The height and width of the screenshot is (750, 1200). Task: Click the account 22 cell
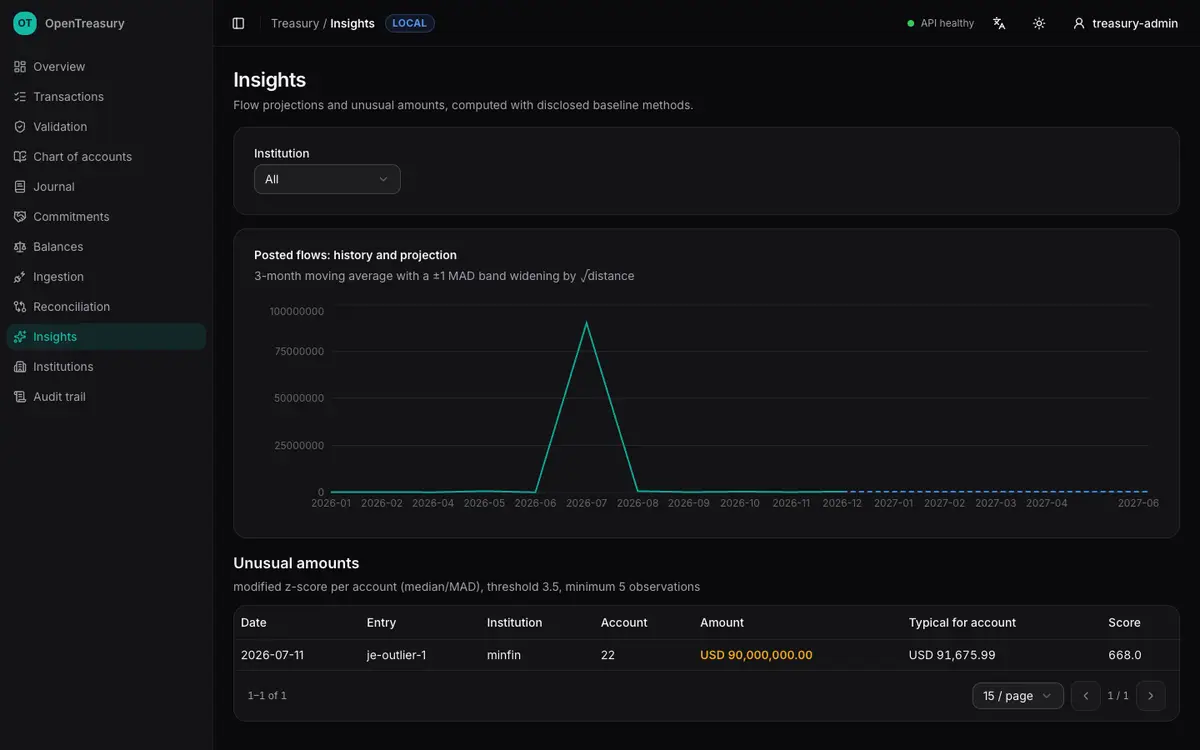coord(608,655)
